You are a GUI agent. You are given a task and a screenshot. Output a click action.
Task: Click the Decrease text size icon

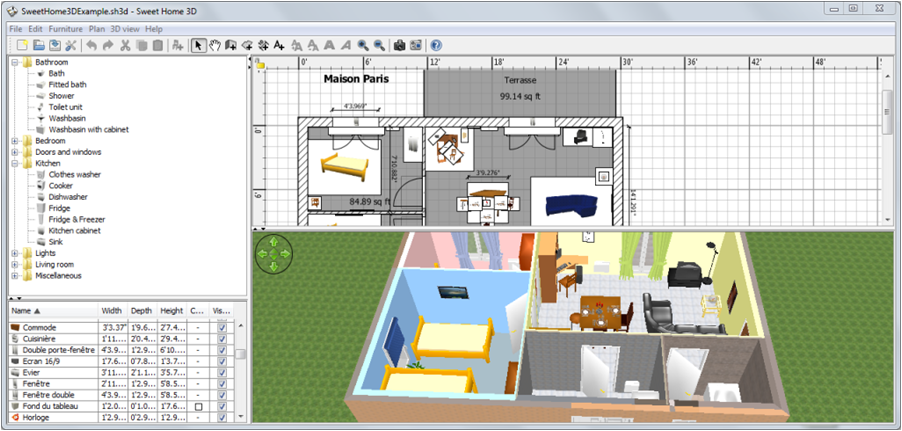click(x=314, y=45)
